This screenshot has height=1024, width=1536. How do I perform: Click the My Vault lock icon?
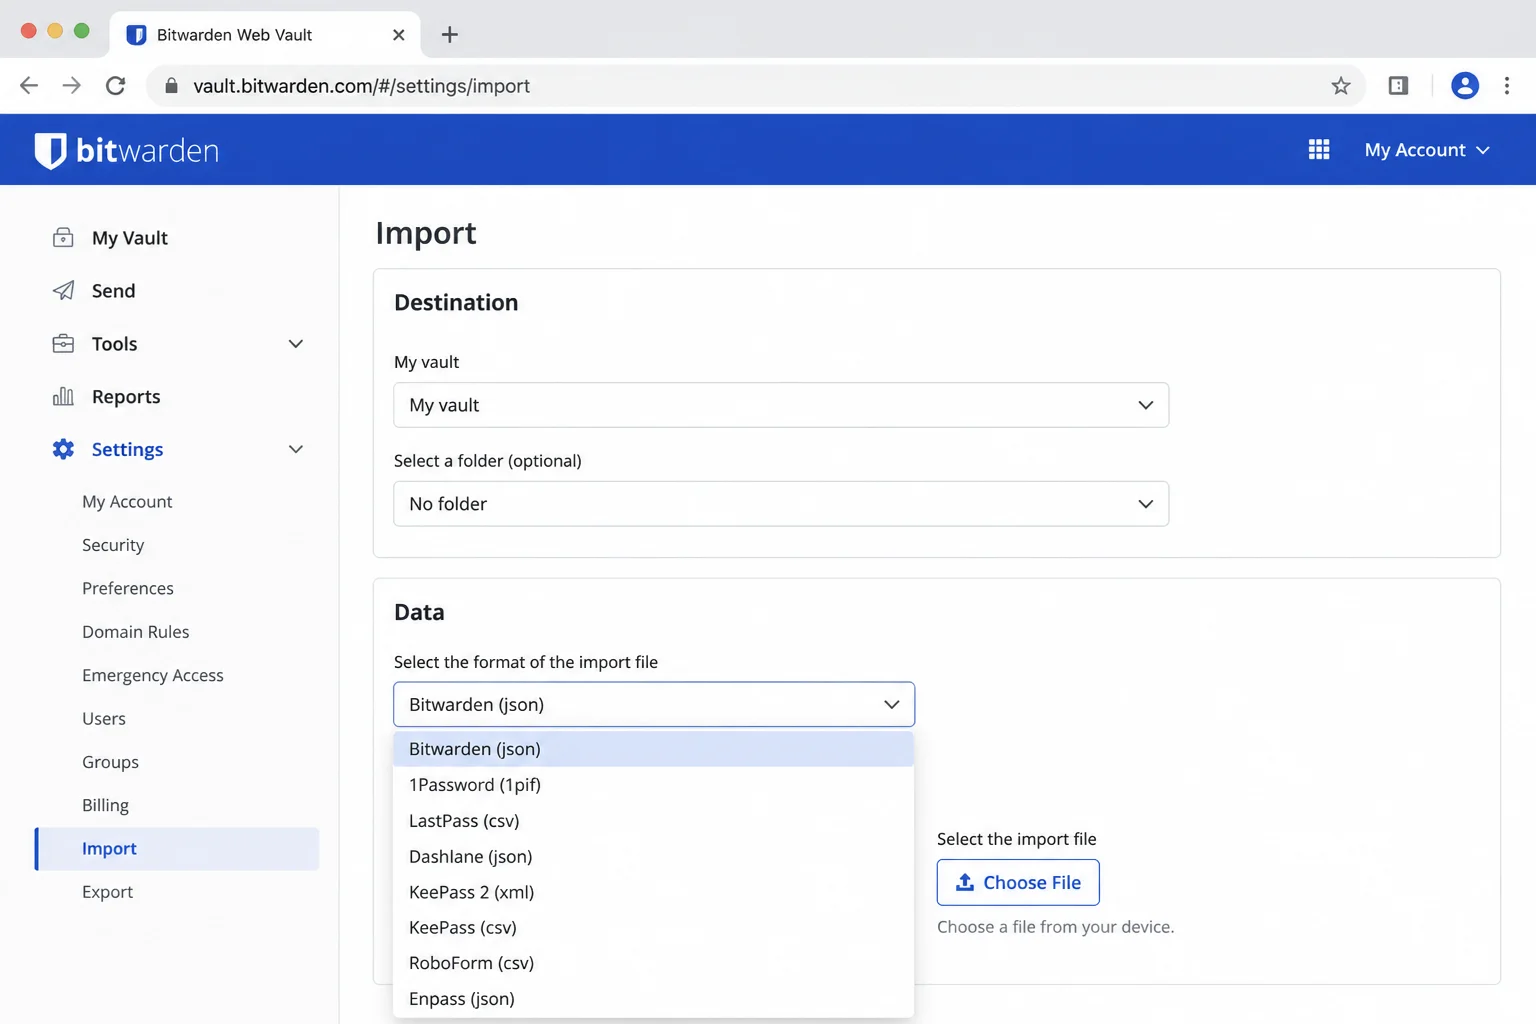tap(63, 237)
